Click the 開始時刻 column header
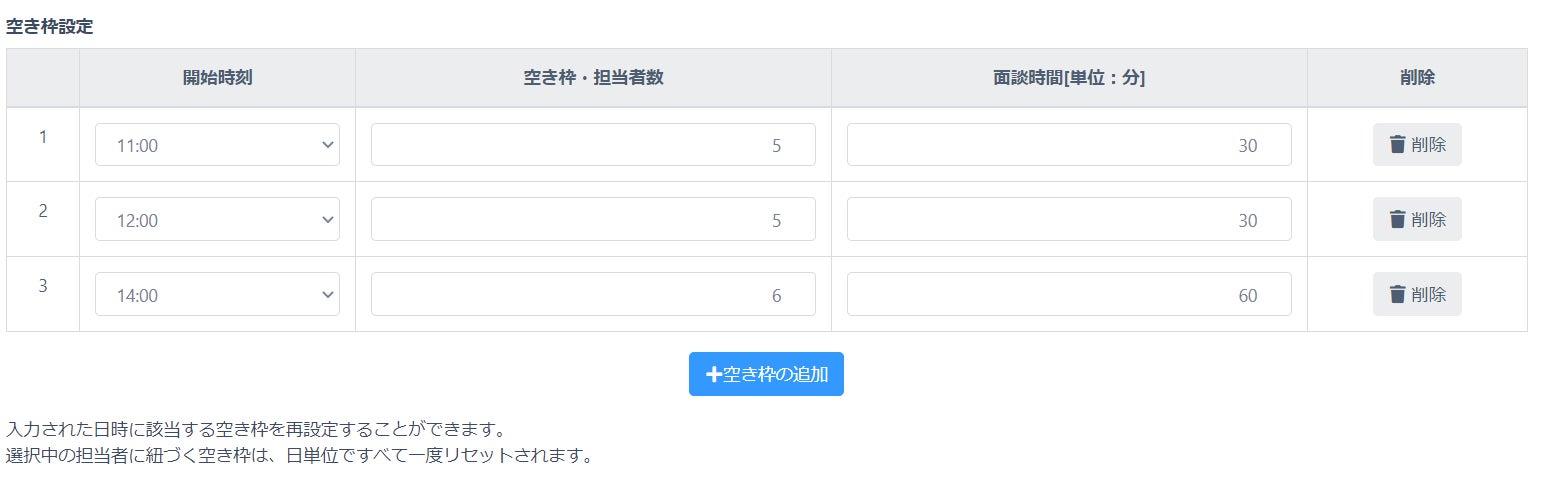Screen dimensions: 1547x479 [217, 78]
